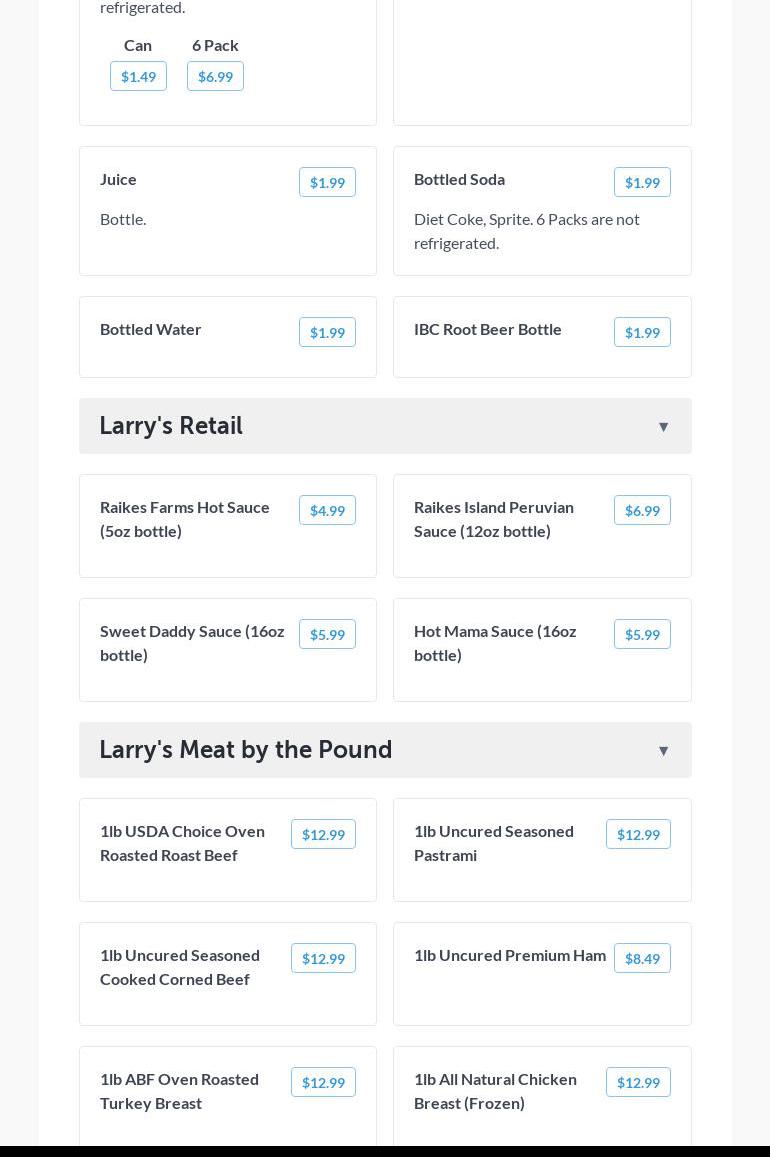Image resolution: width=770 pixels, height=1157 pixels.
Task: Select the $6.99 6 Pack price
Action: 215,77
